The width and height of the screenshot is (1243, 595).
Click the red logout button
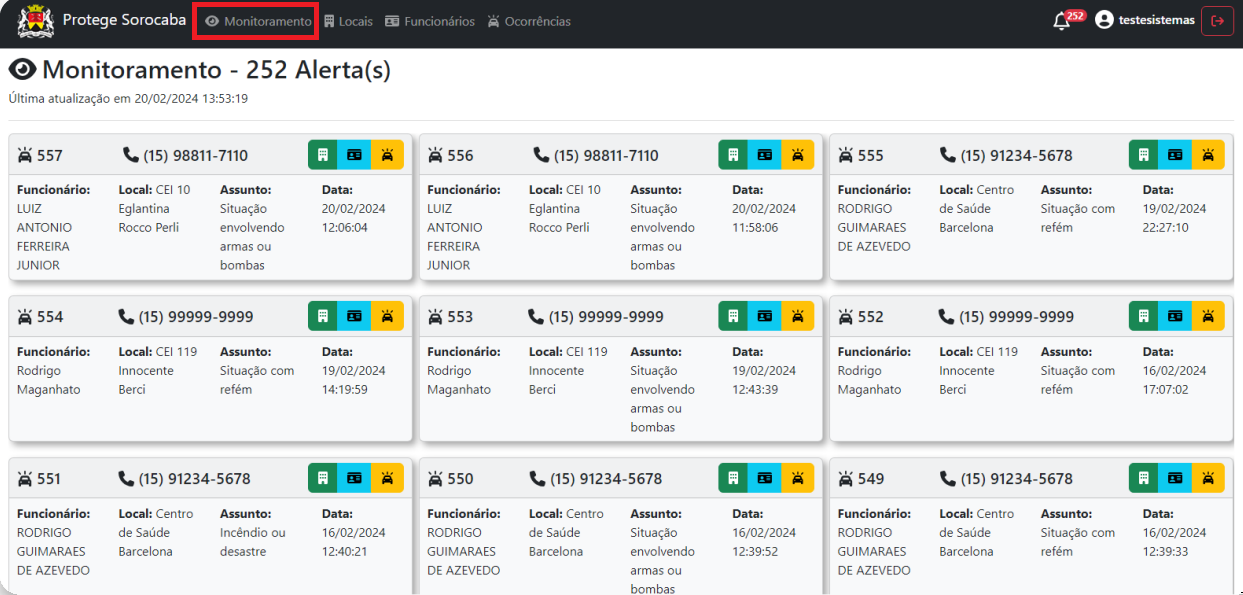pos(1217,20)
